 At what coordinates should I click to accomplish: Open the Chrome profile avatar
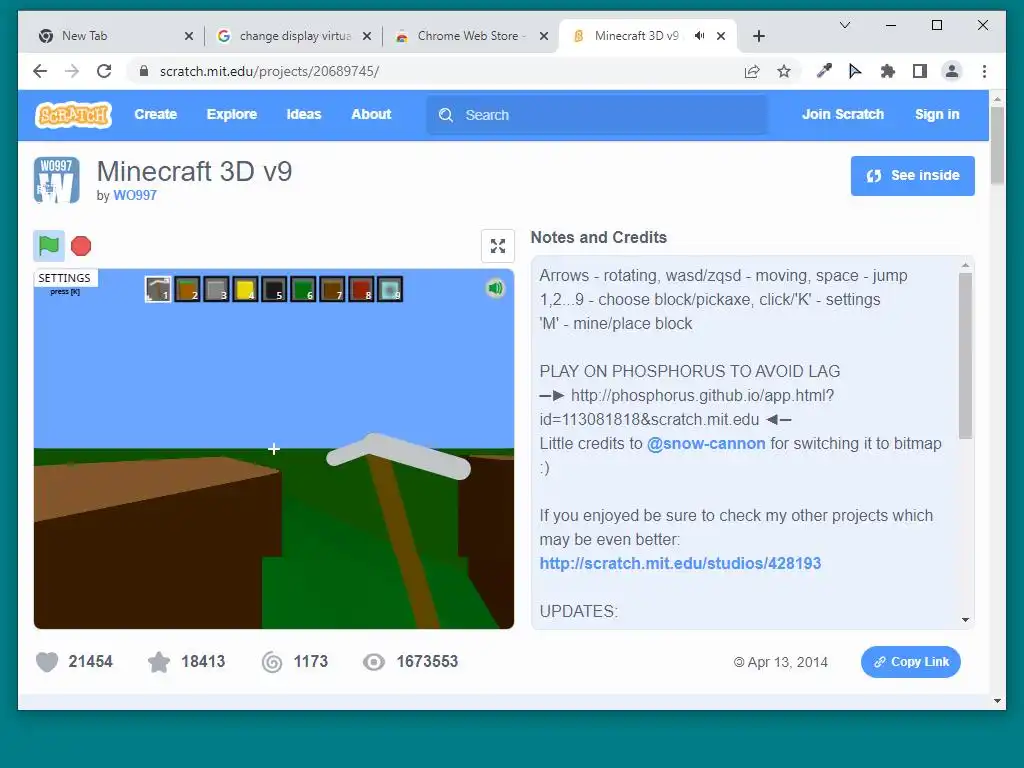(x=952, y=71)
